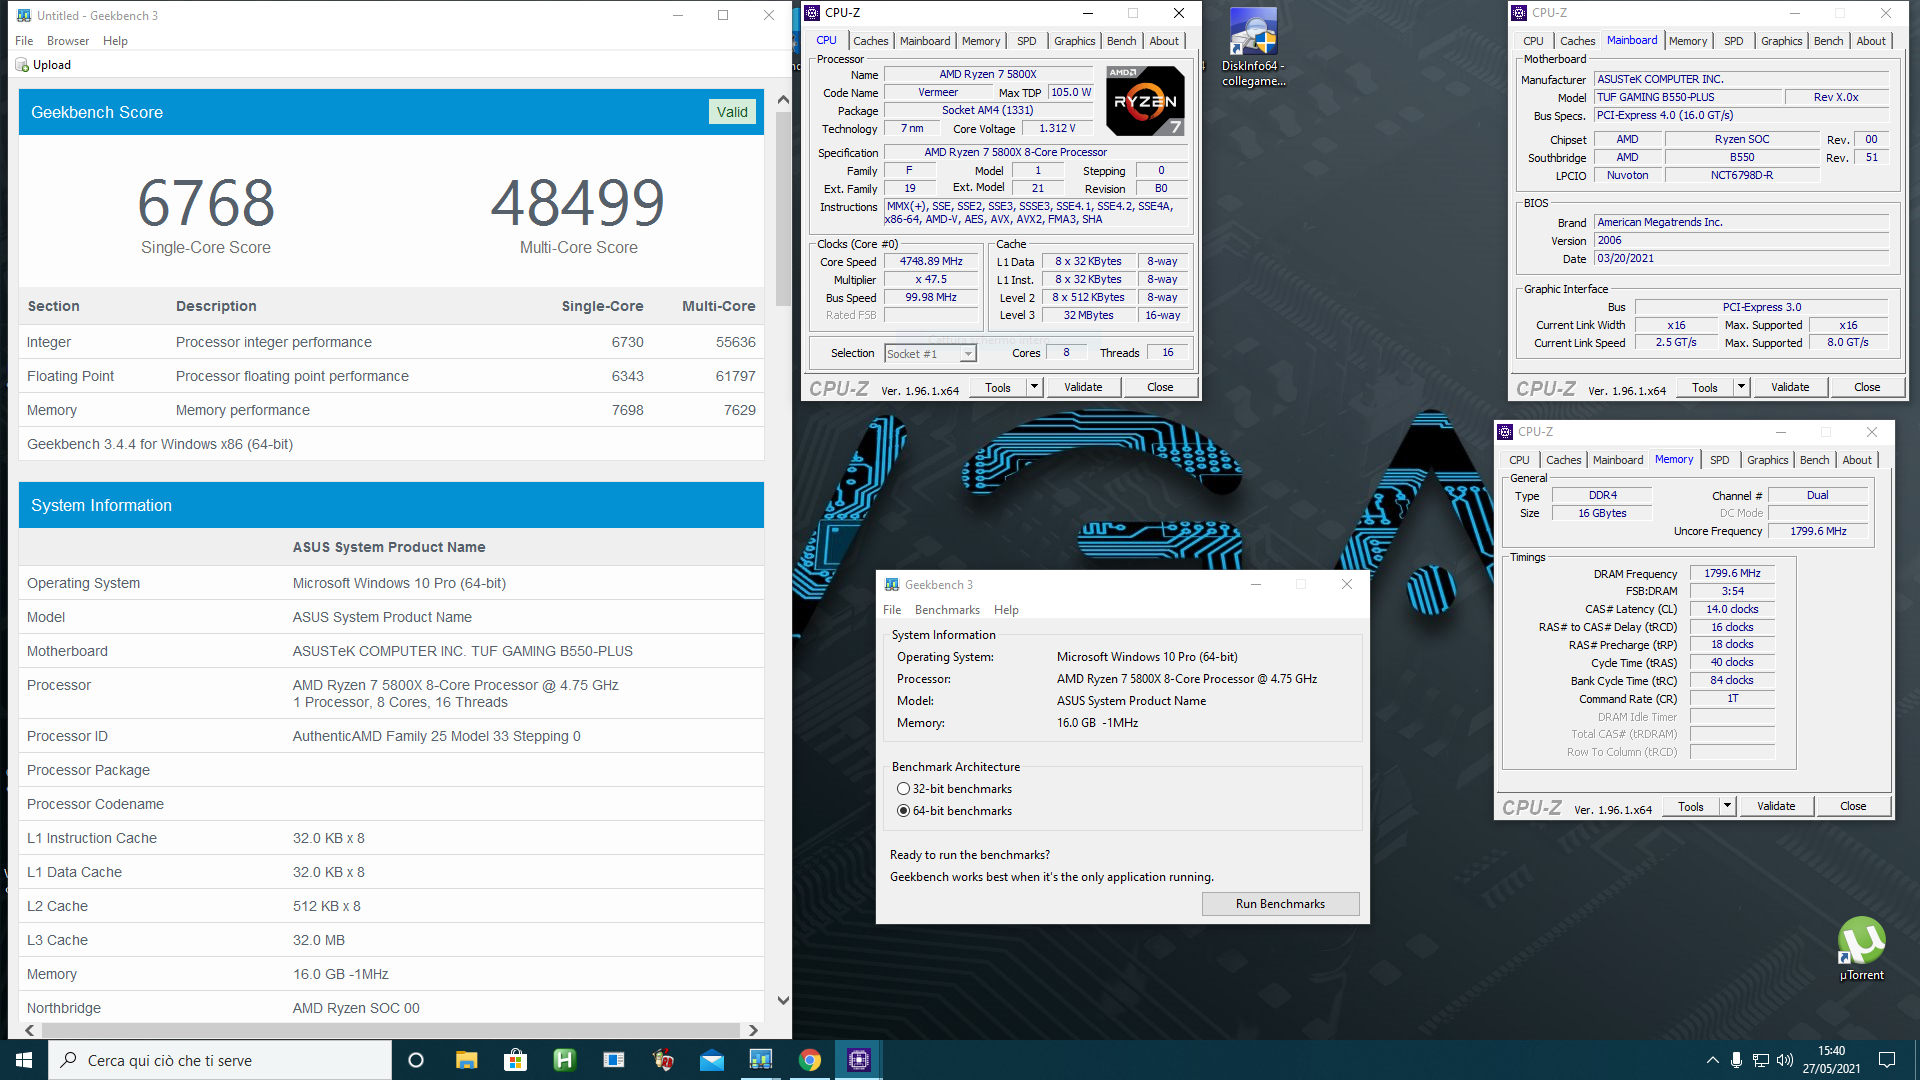Click the CAS# Latency value 14.0 clocks

pyautogui.click(x=1732, y=609)
